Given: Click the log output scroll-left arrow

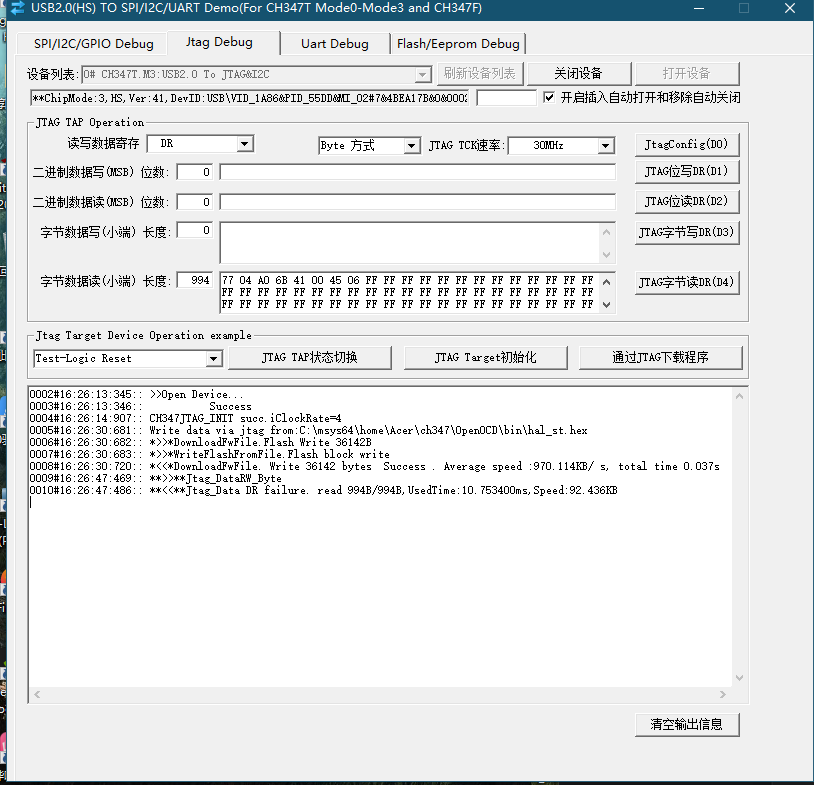Looking at the screenshot, I should click(x=37, y=695).
